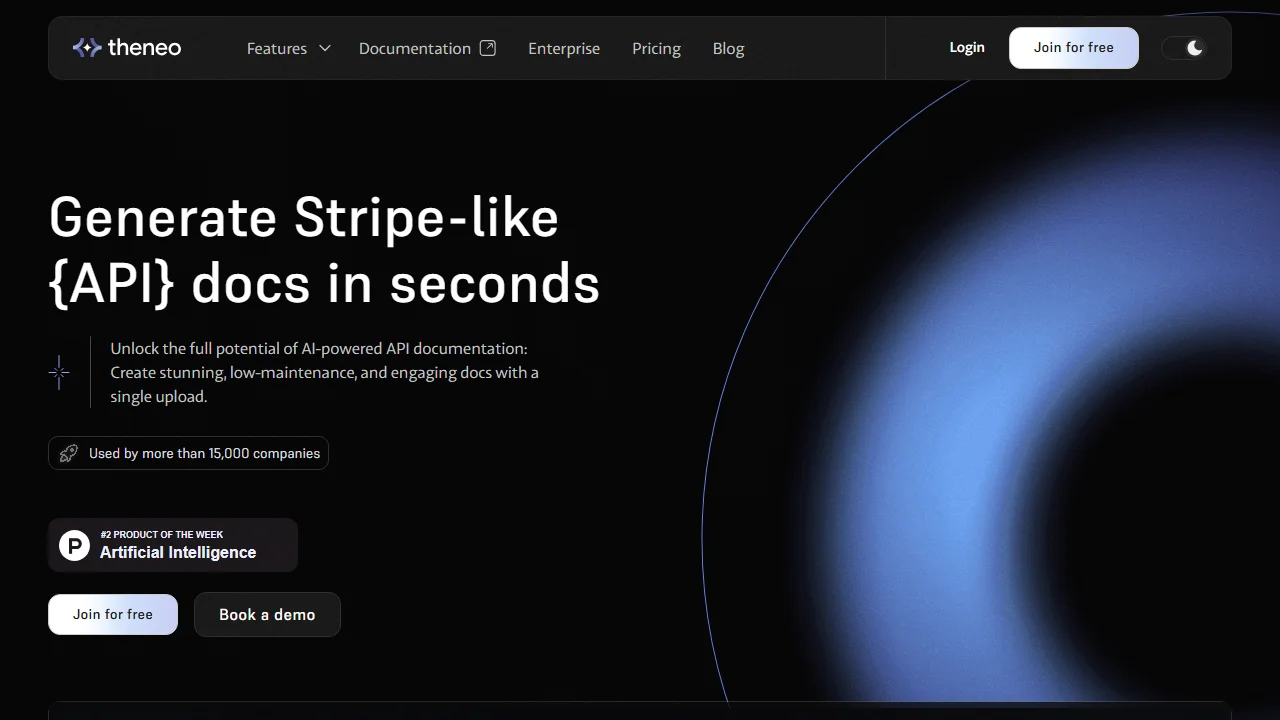
Task: Expand the Features dropdown chevron
Action: coord(324,48)
